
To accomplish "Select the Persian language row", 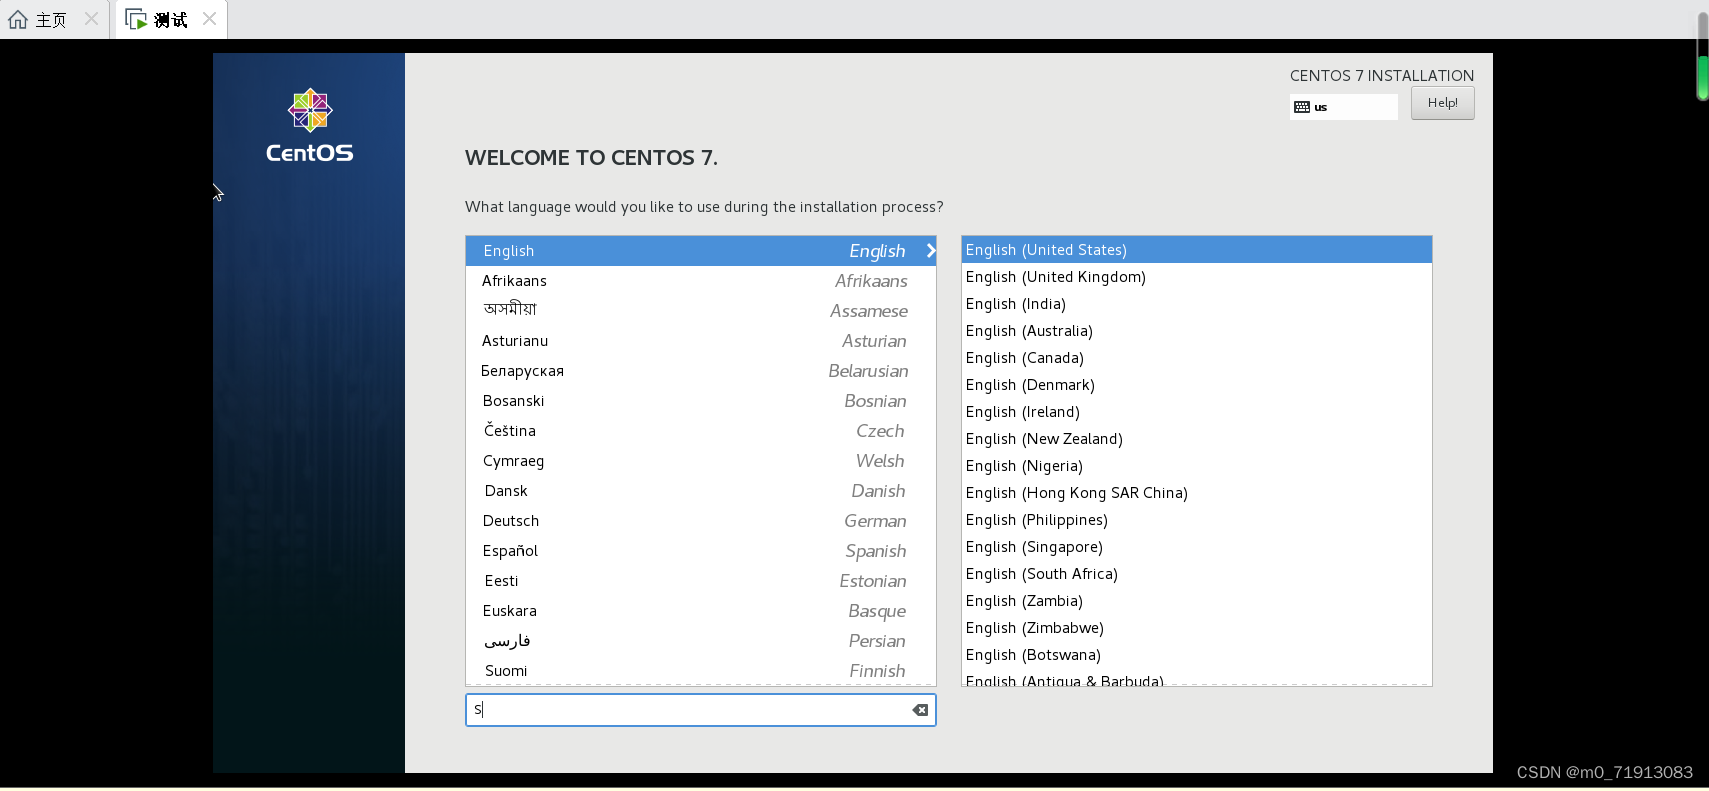I will (x=701, y=641).
